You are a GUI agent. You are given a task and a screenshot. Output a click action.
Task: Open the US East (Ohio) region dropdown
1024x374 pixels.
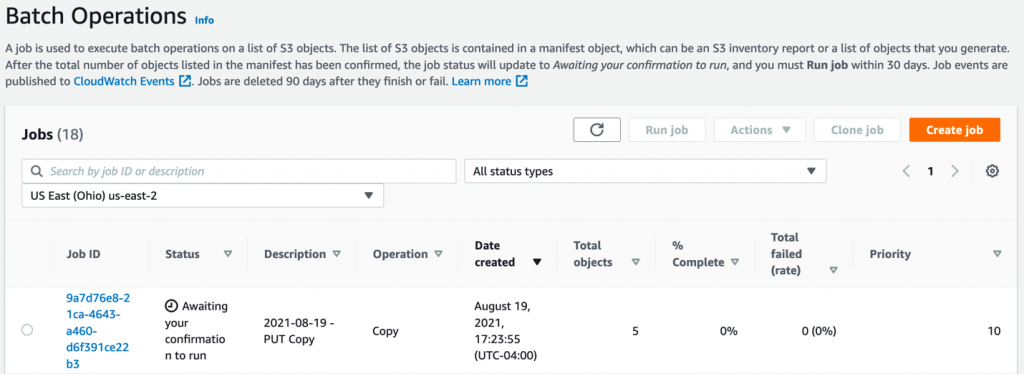tap(202, 195)
